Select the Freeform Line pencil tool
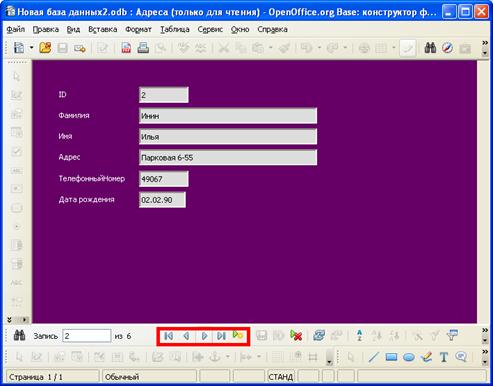Image resolution: width=493 pixels, height=386 pixels. point(426,357)
